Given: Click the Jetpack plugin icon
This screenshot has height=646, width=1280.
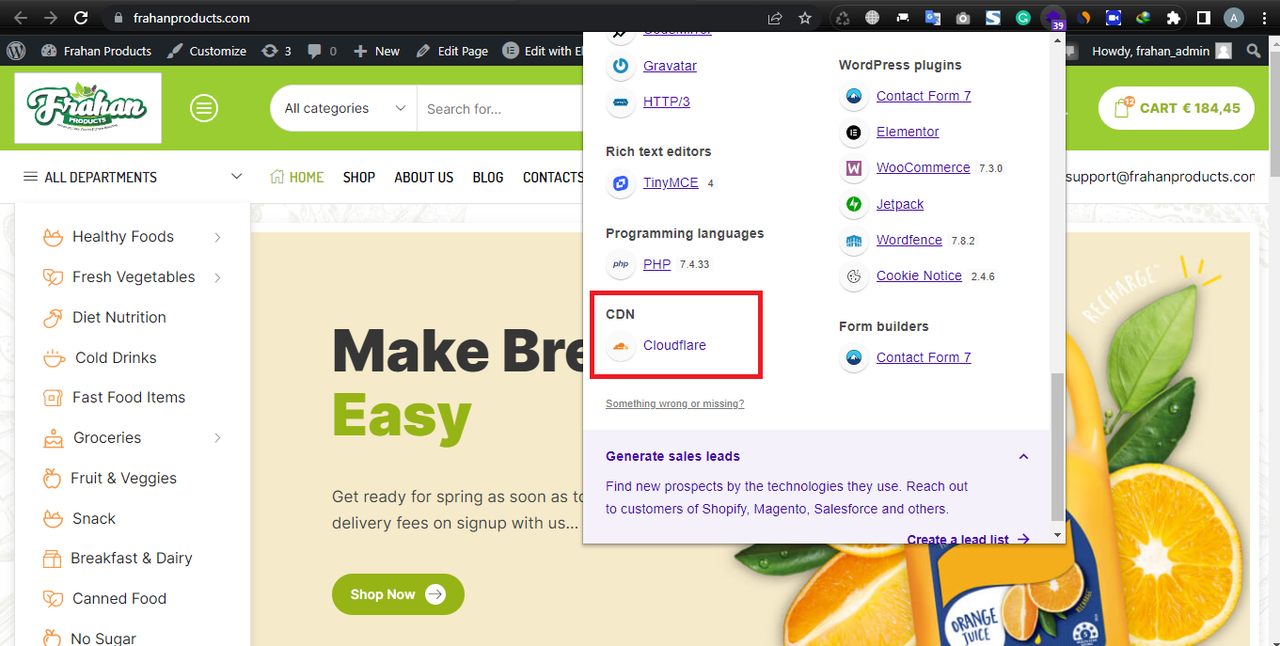Looking at the screenshot, I should coord(854,204).
